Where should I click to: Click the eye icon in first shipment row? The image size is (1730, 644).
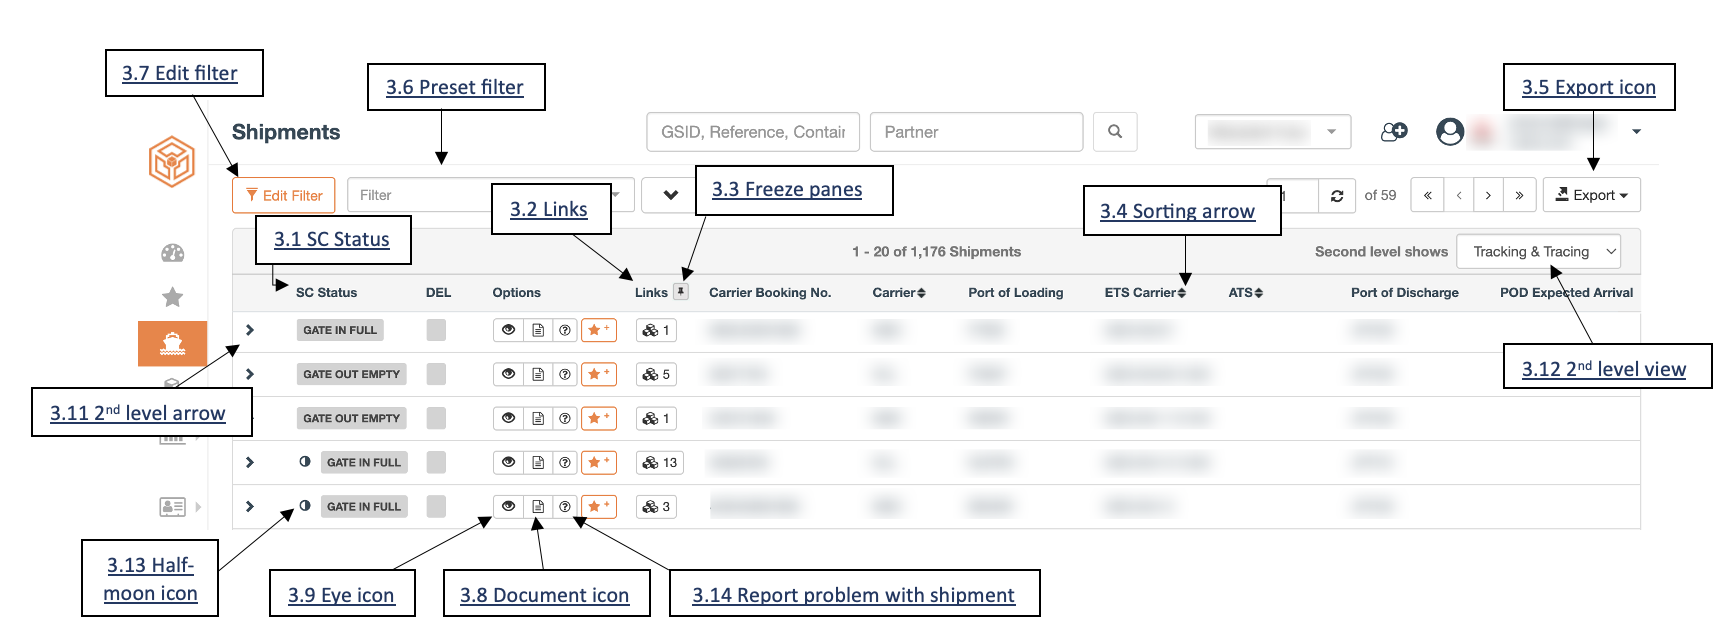click(508, 330)
